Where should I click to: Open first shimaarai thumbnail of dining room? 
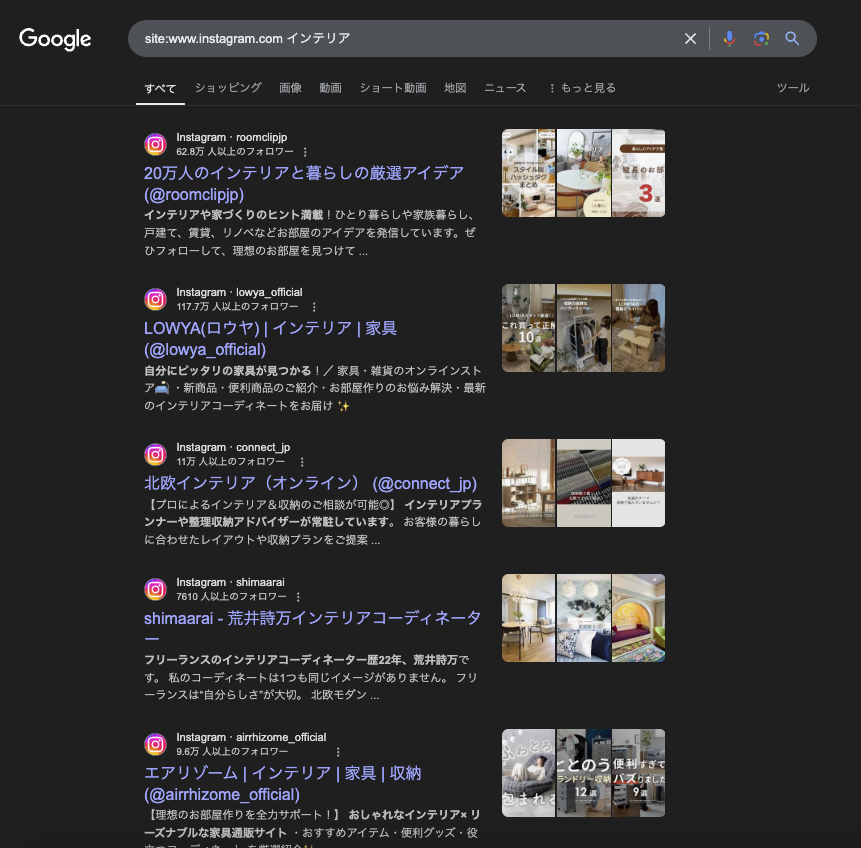click(x=528, y=618)
